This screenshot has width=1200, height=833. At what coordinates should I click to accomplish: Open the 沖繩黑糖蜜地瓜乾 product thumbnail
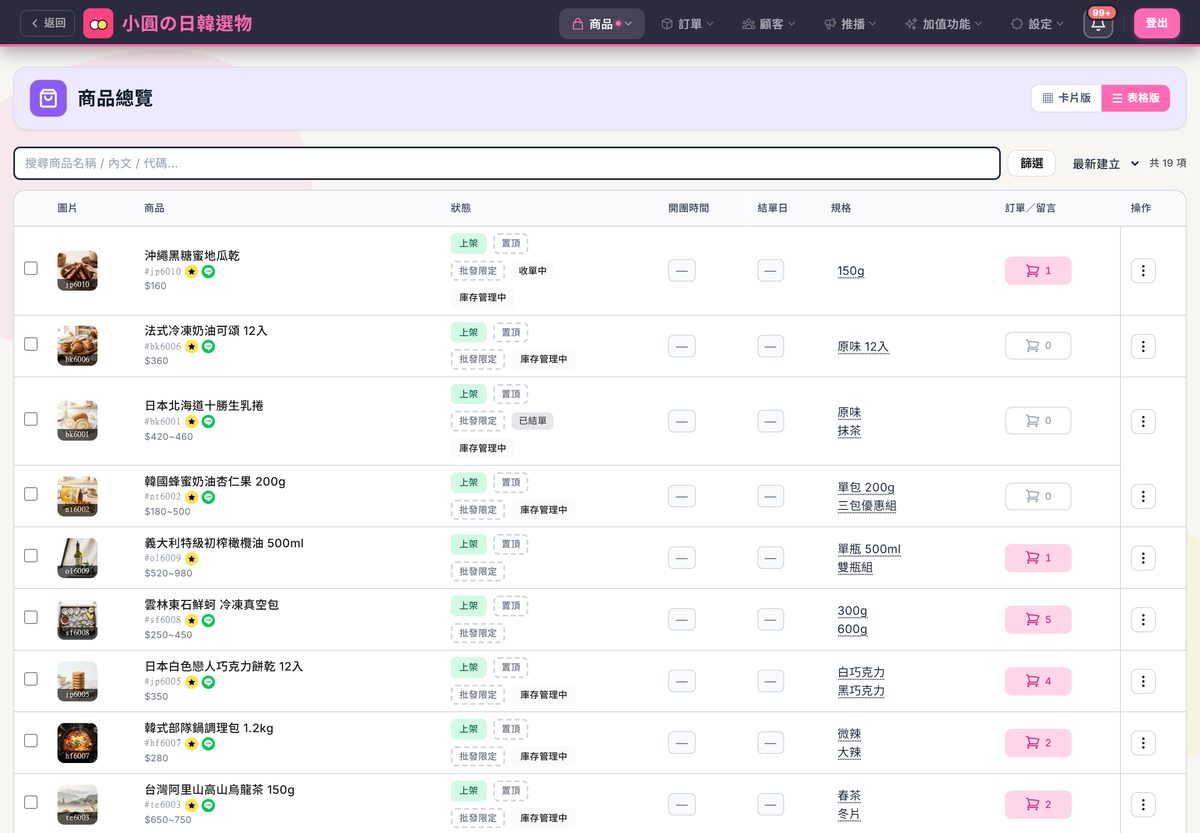tap(78, 271)
